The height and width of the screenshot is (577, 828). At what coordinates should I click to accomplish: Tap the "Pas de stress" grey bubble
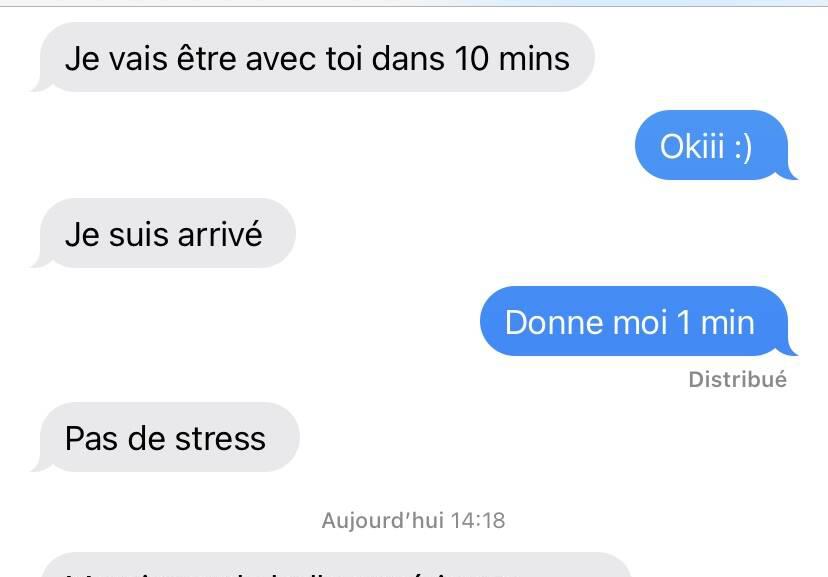click(166, 437)
